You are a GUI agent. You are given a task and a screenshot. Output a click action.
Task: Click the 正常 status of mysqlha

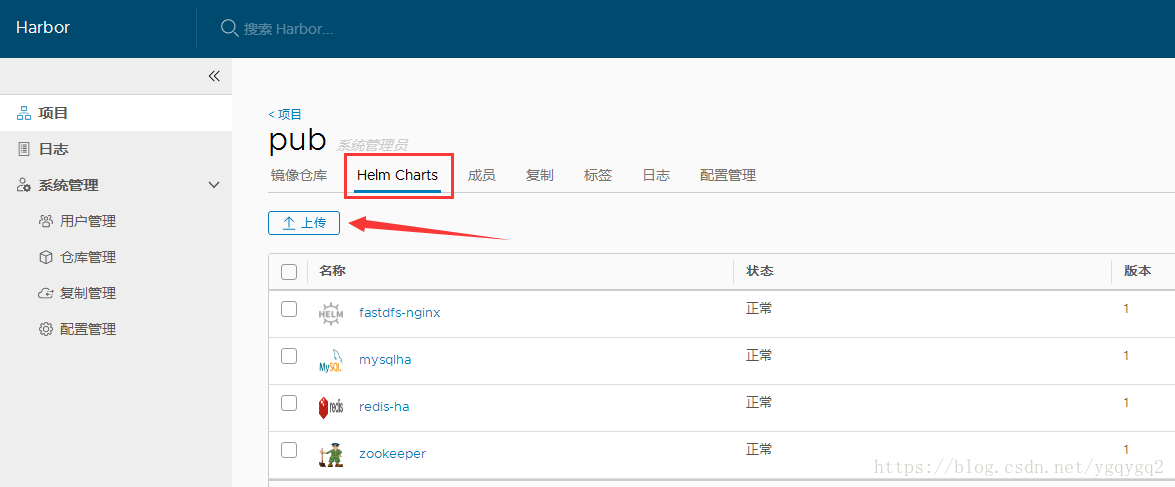click(758, 354)
